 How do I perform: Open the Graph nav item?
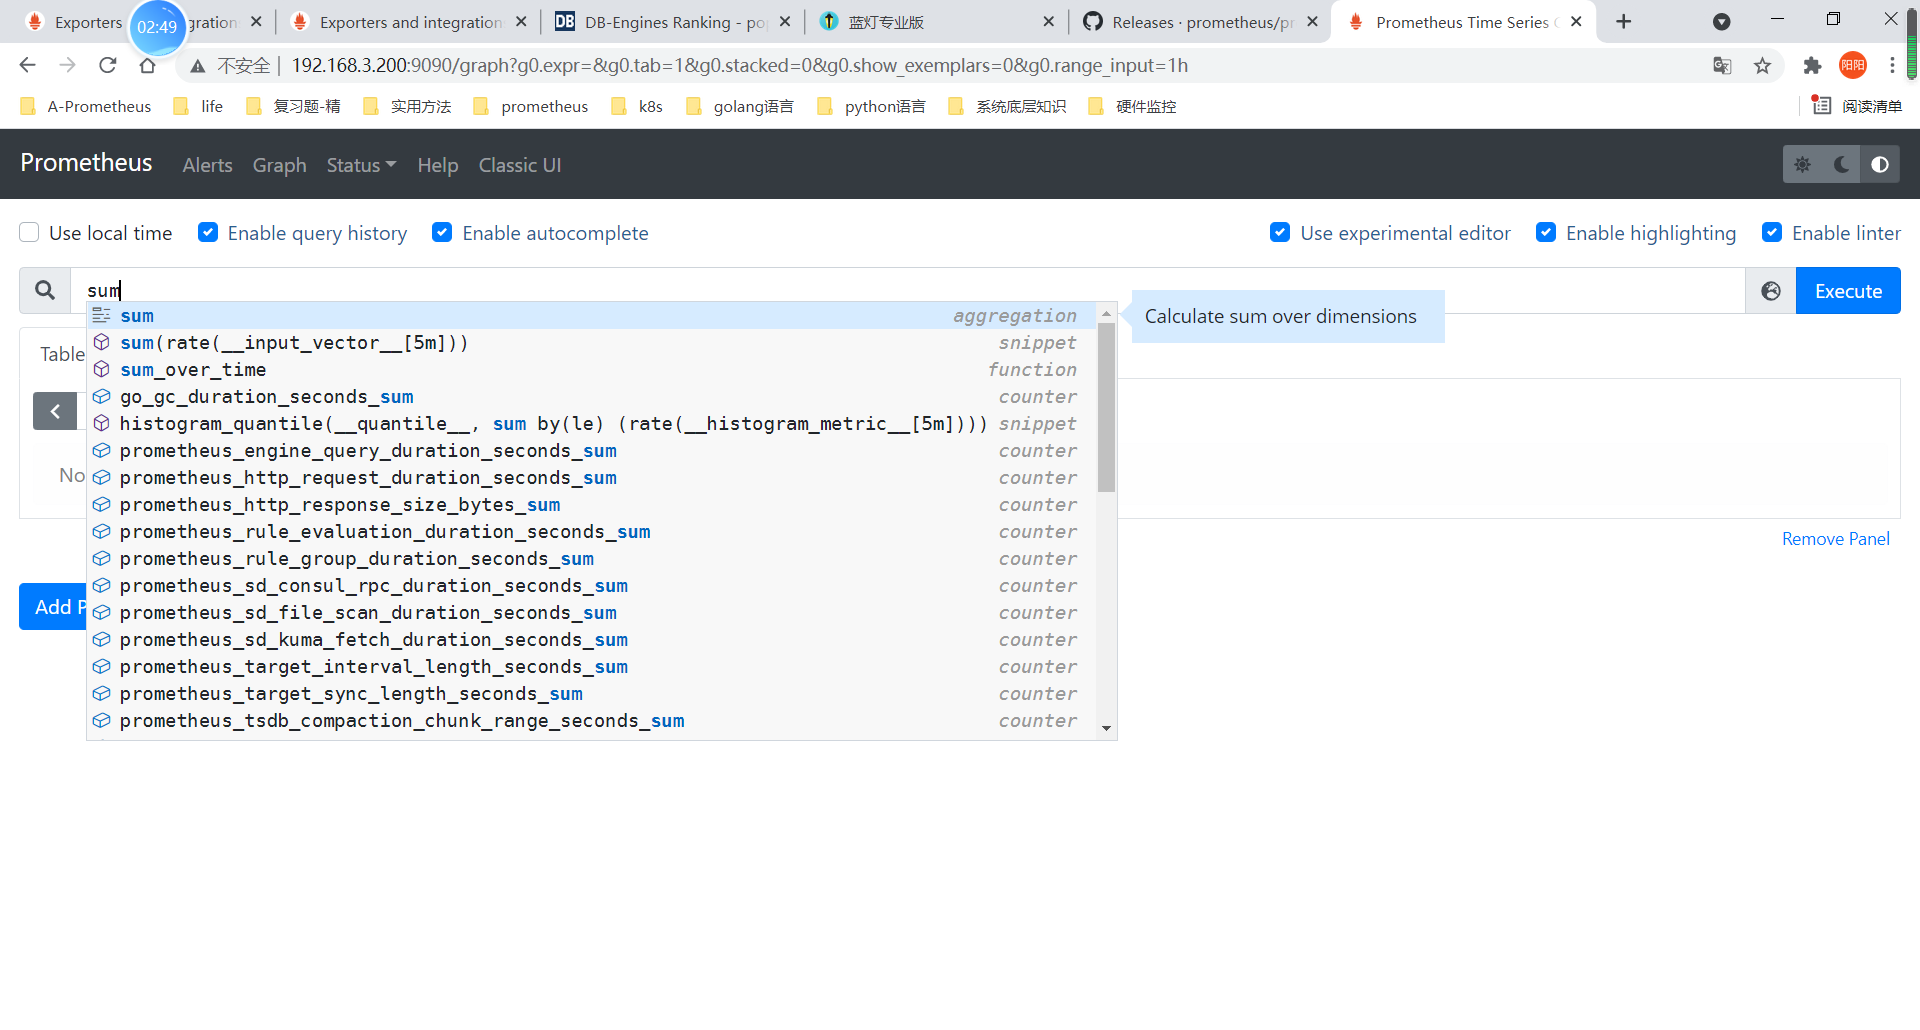279,165
